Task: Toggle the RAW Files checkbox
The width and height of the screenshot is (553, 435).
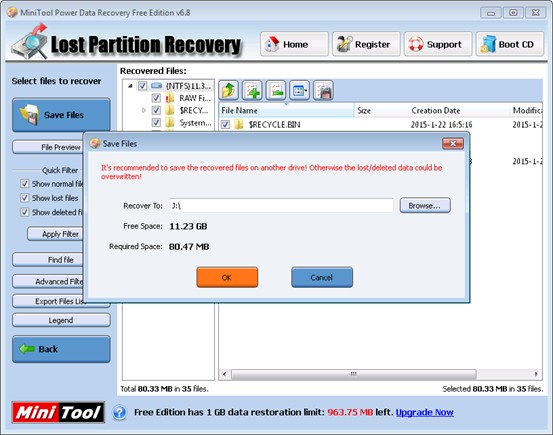Action: tap(156, 98)
